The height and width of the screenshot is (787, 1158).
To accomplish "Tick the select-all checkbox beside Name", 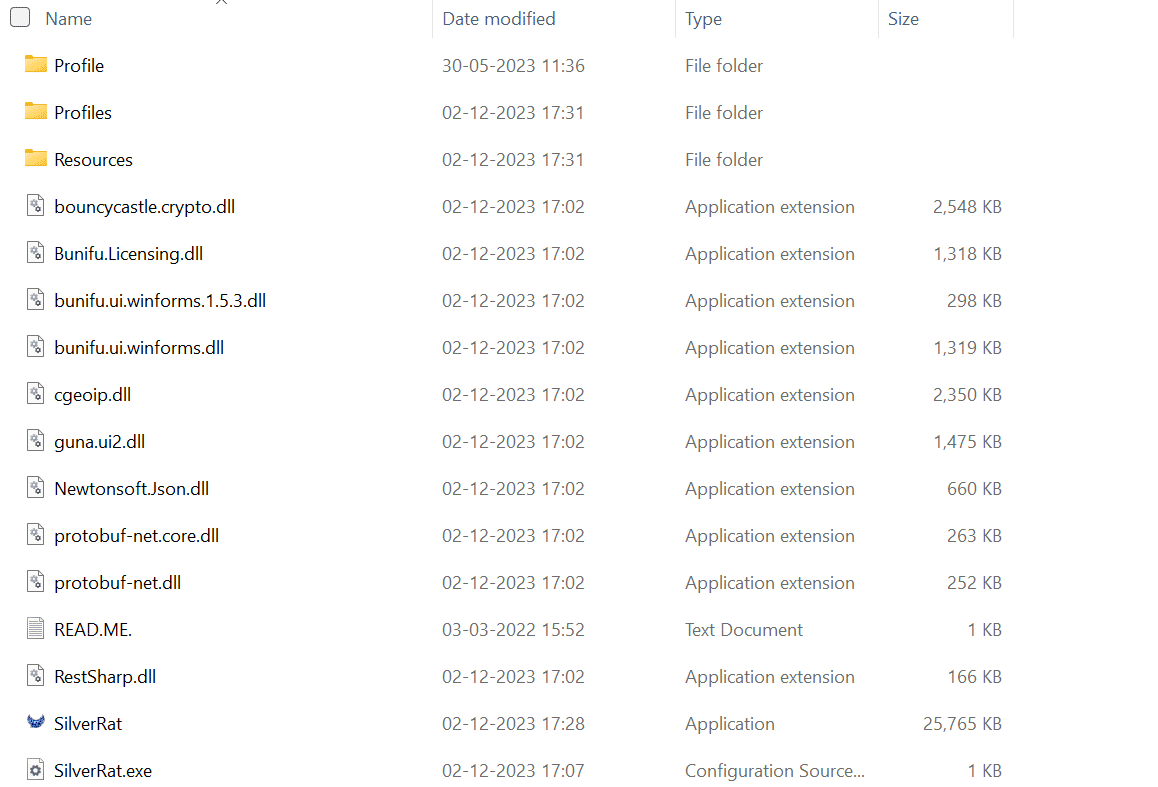I will coord(20,17).
